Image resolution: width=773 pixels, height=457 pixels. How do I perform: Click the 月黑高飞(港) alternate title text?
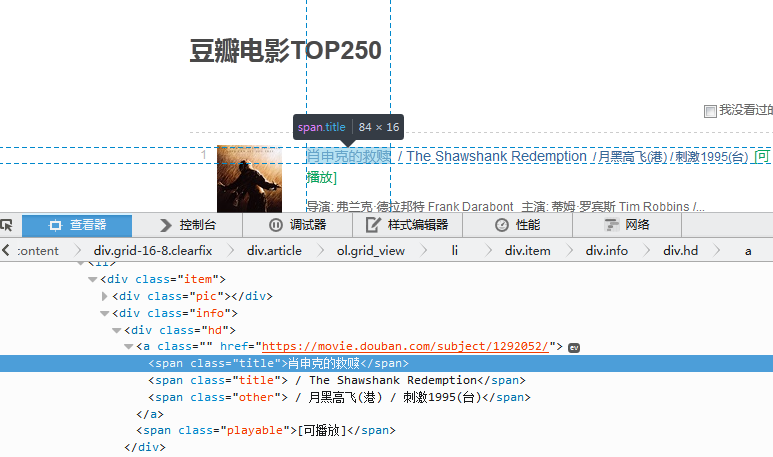(632, 157)
